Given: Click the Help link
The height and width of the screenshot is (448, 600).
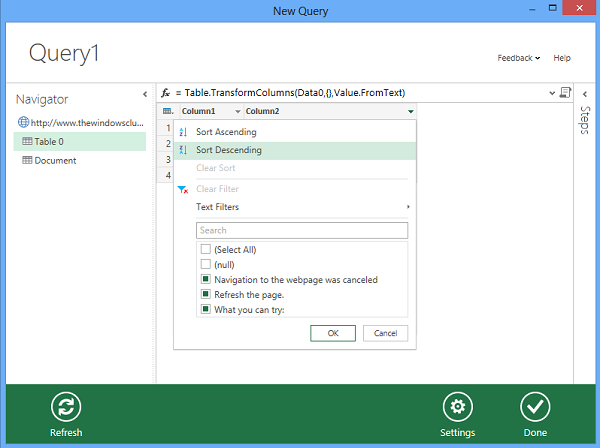Looking at the screenshot, I should (x=562, y=58).
